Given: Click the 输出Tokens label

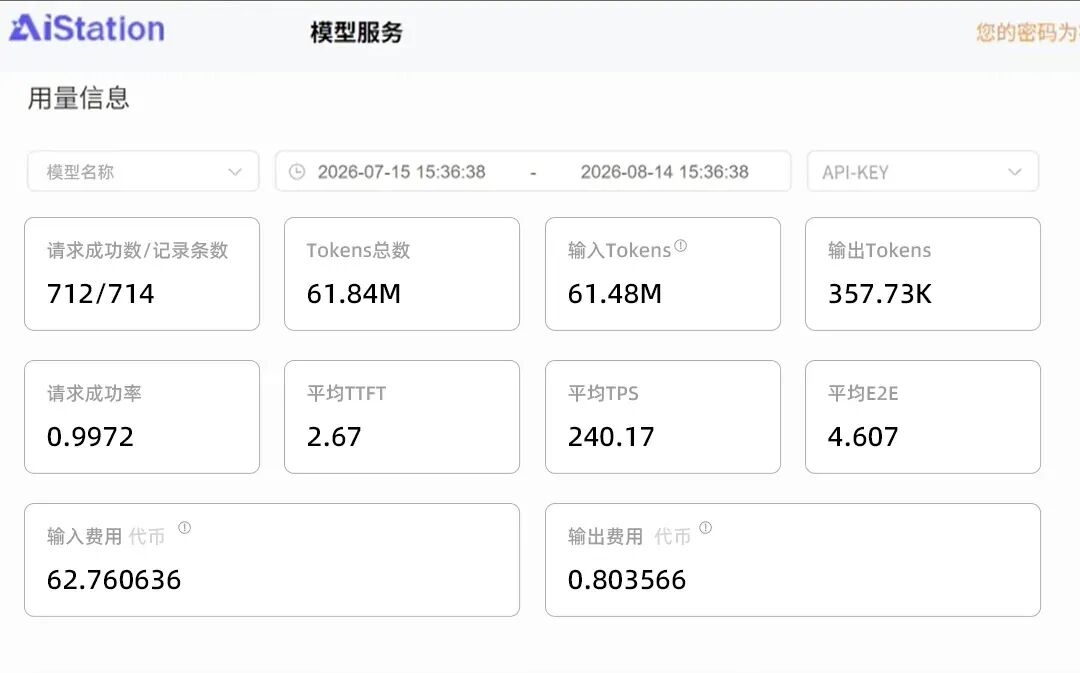Looking at the screenshot, I should [880, 250].
